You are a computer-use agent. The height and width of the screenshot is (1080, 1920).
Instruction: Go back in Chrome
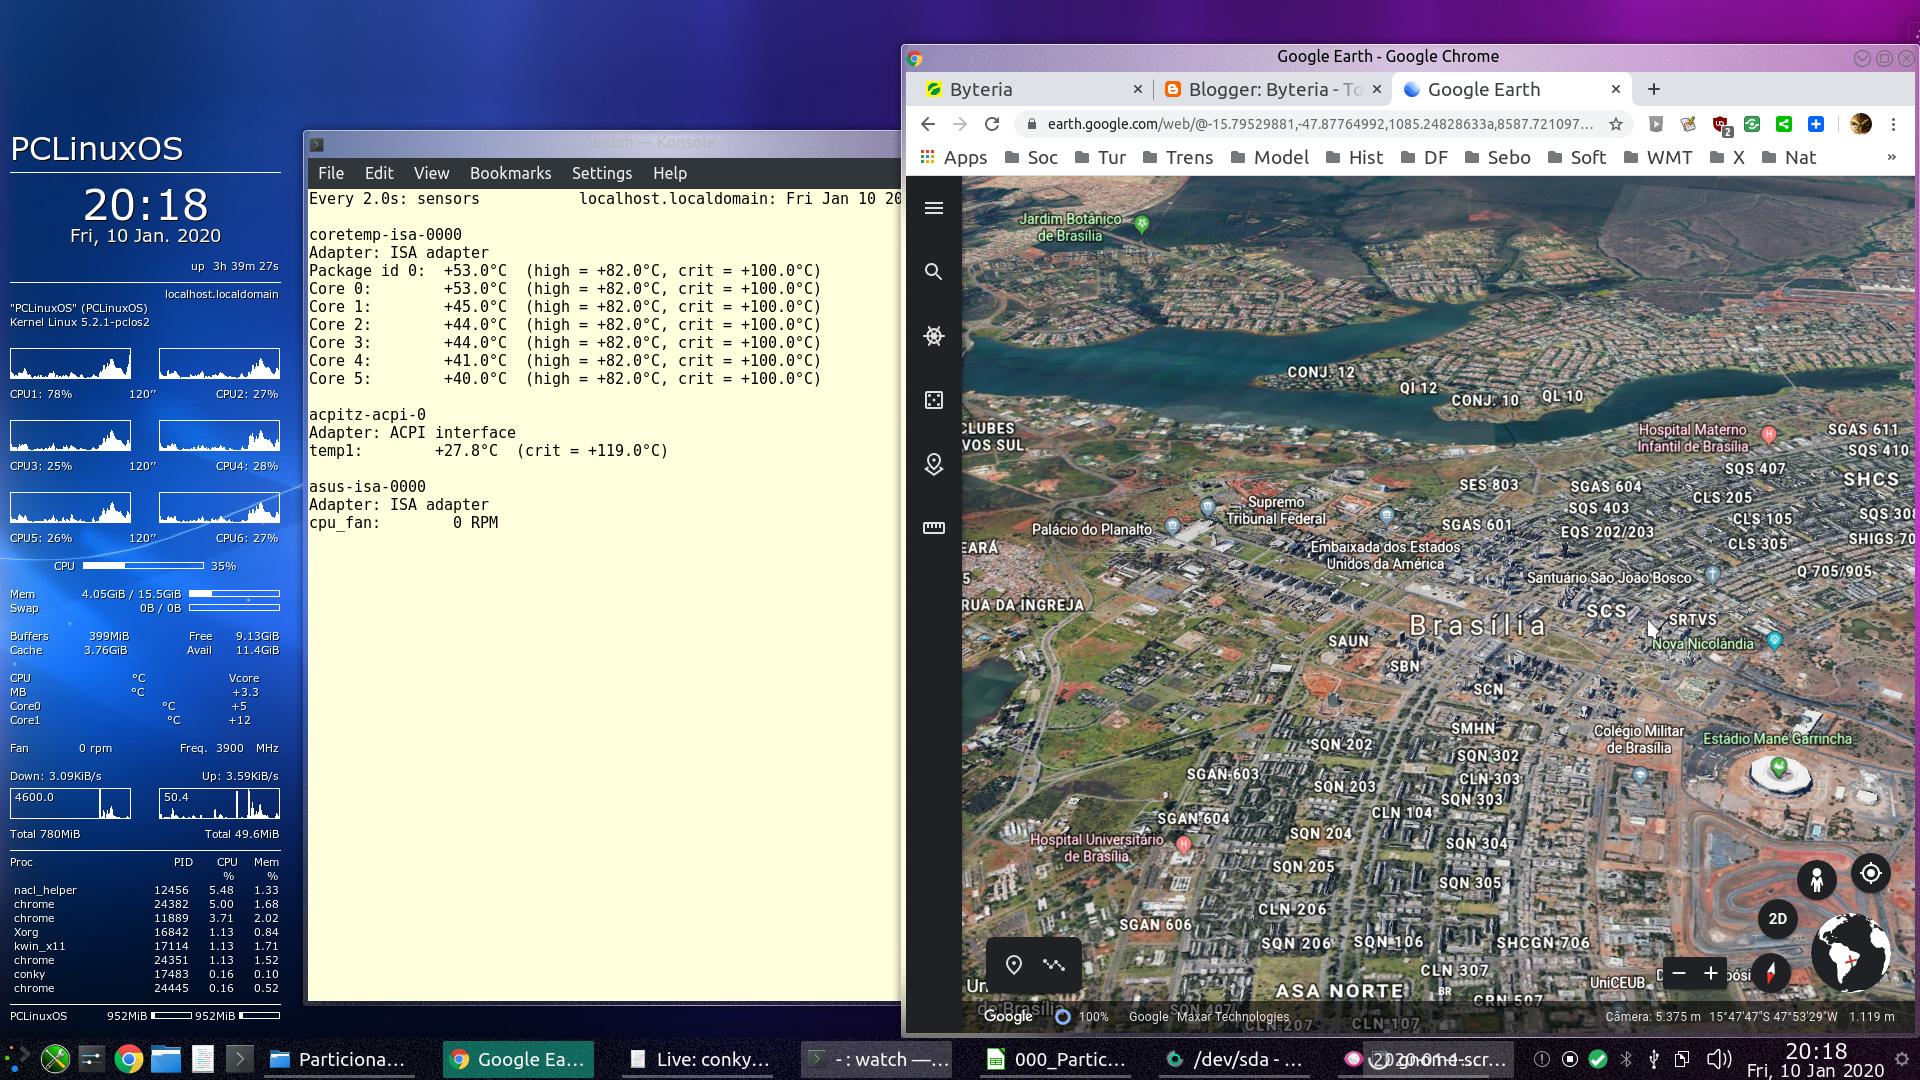point(928,124)
